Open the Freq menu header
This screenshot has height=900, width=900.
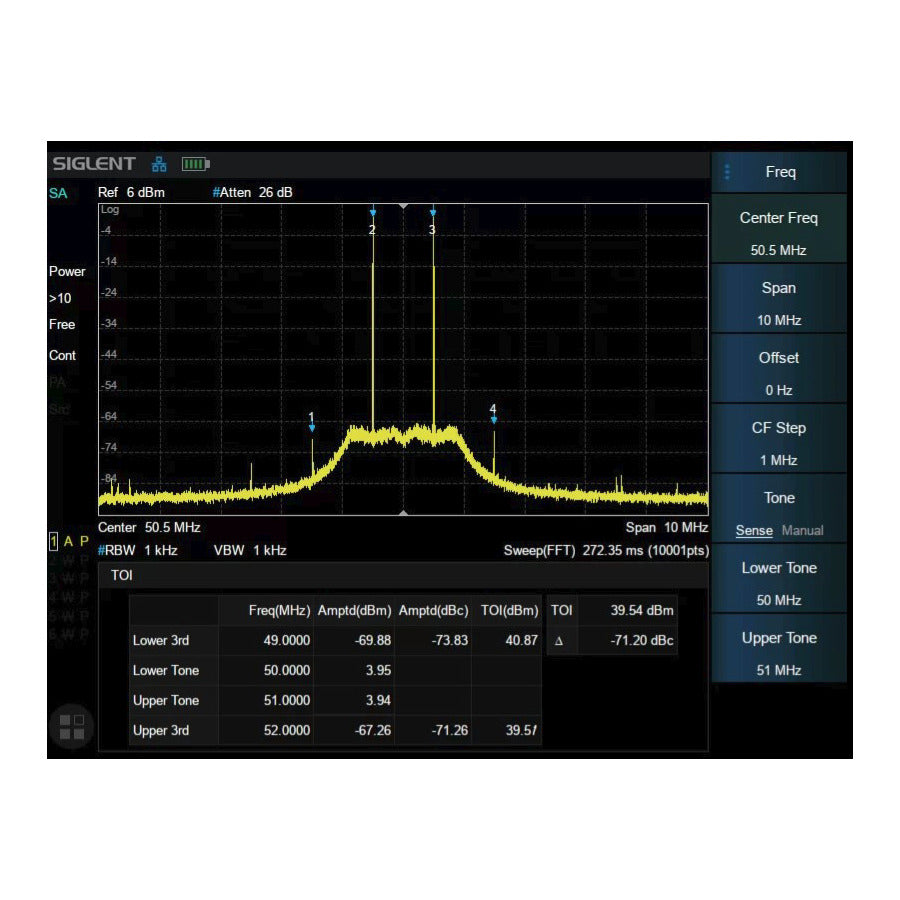click(x=780, y=172)
